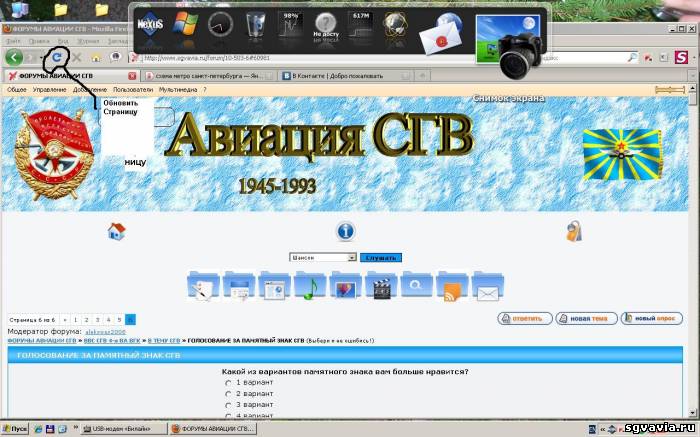This screenshot has width=700, height=437.
Task: Open the blue info circle icon
Action: tap(346, 231)
